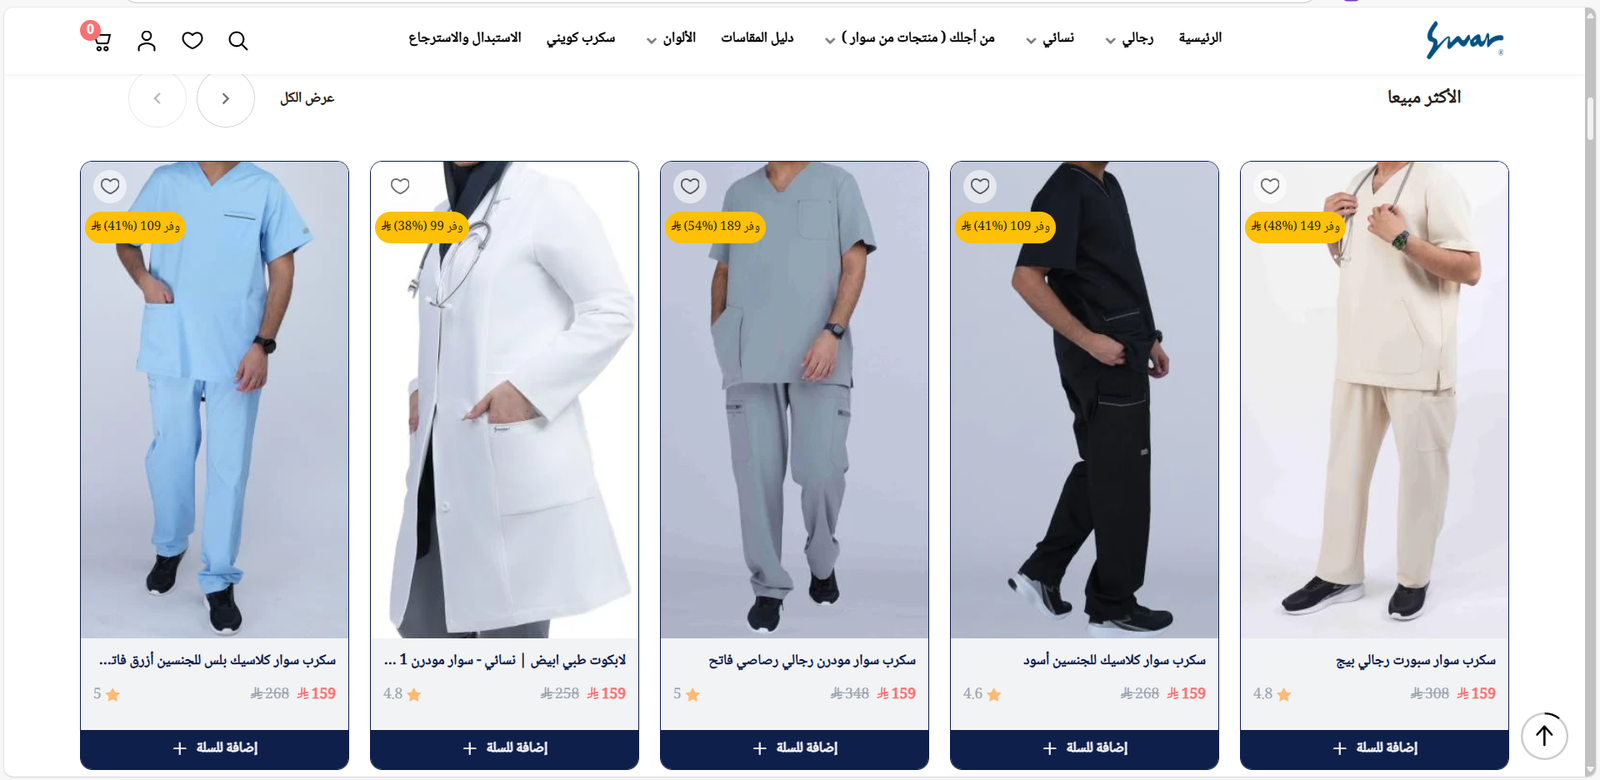Expand the رجالي dropdown menu
Viewport: 1600px width, 780px height.
tap(1129, 38)
